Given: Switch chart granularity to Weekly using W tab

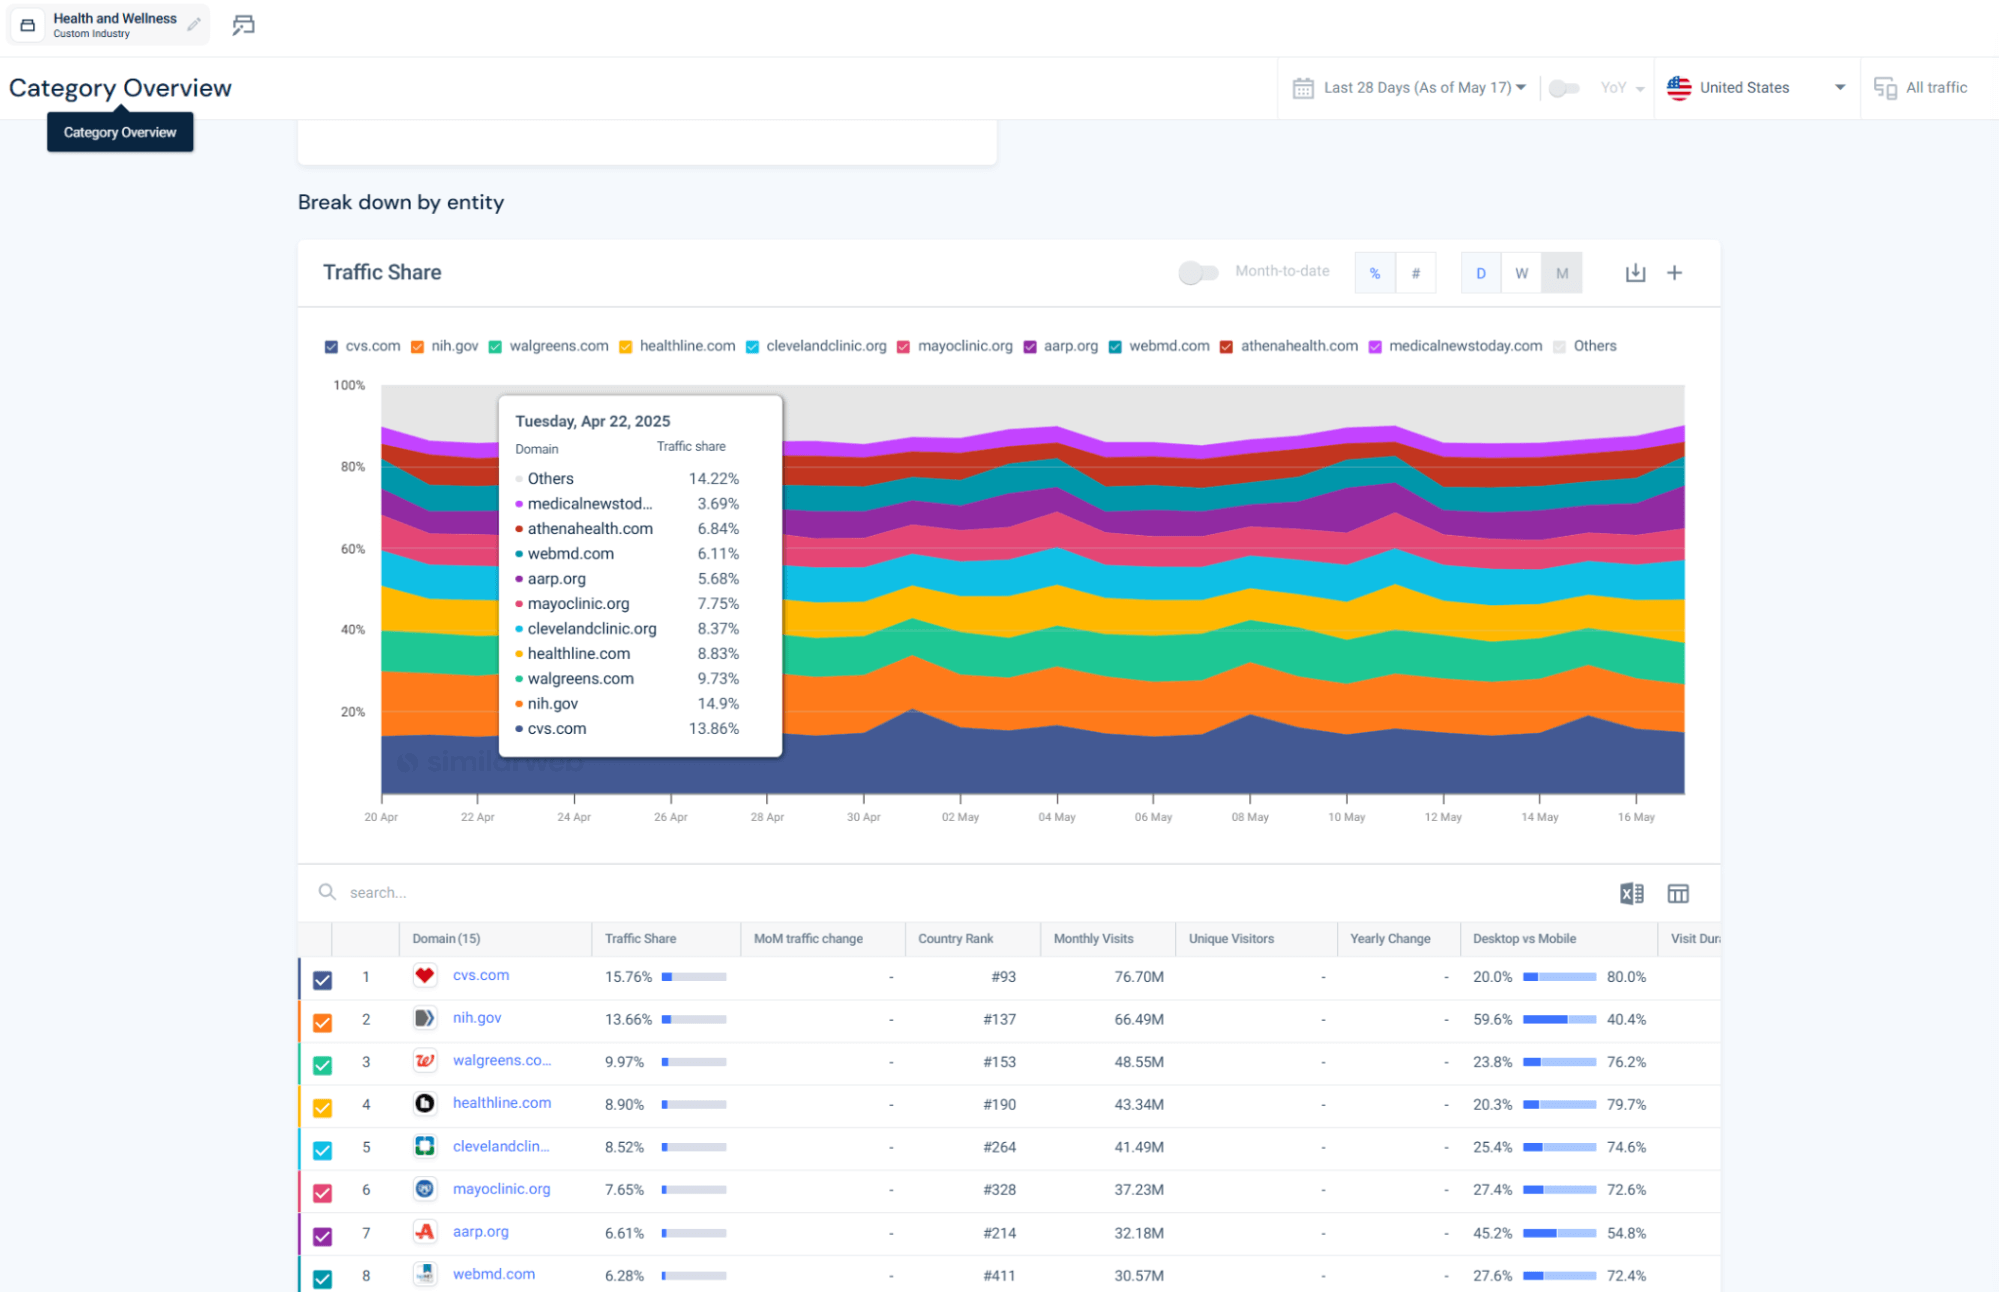Looking at the screenshot, I should [x=1521, y=272].
